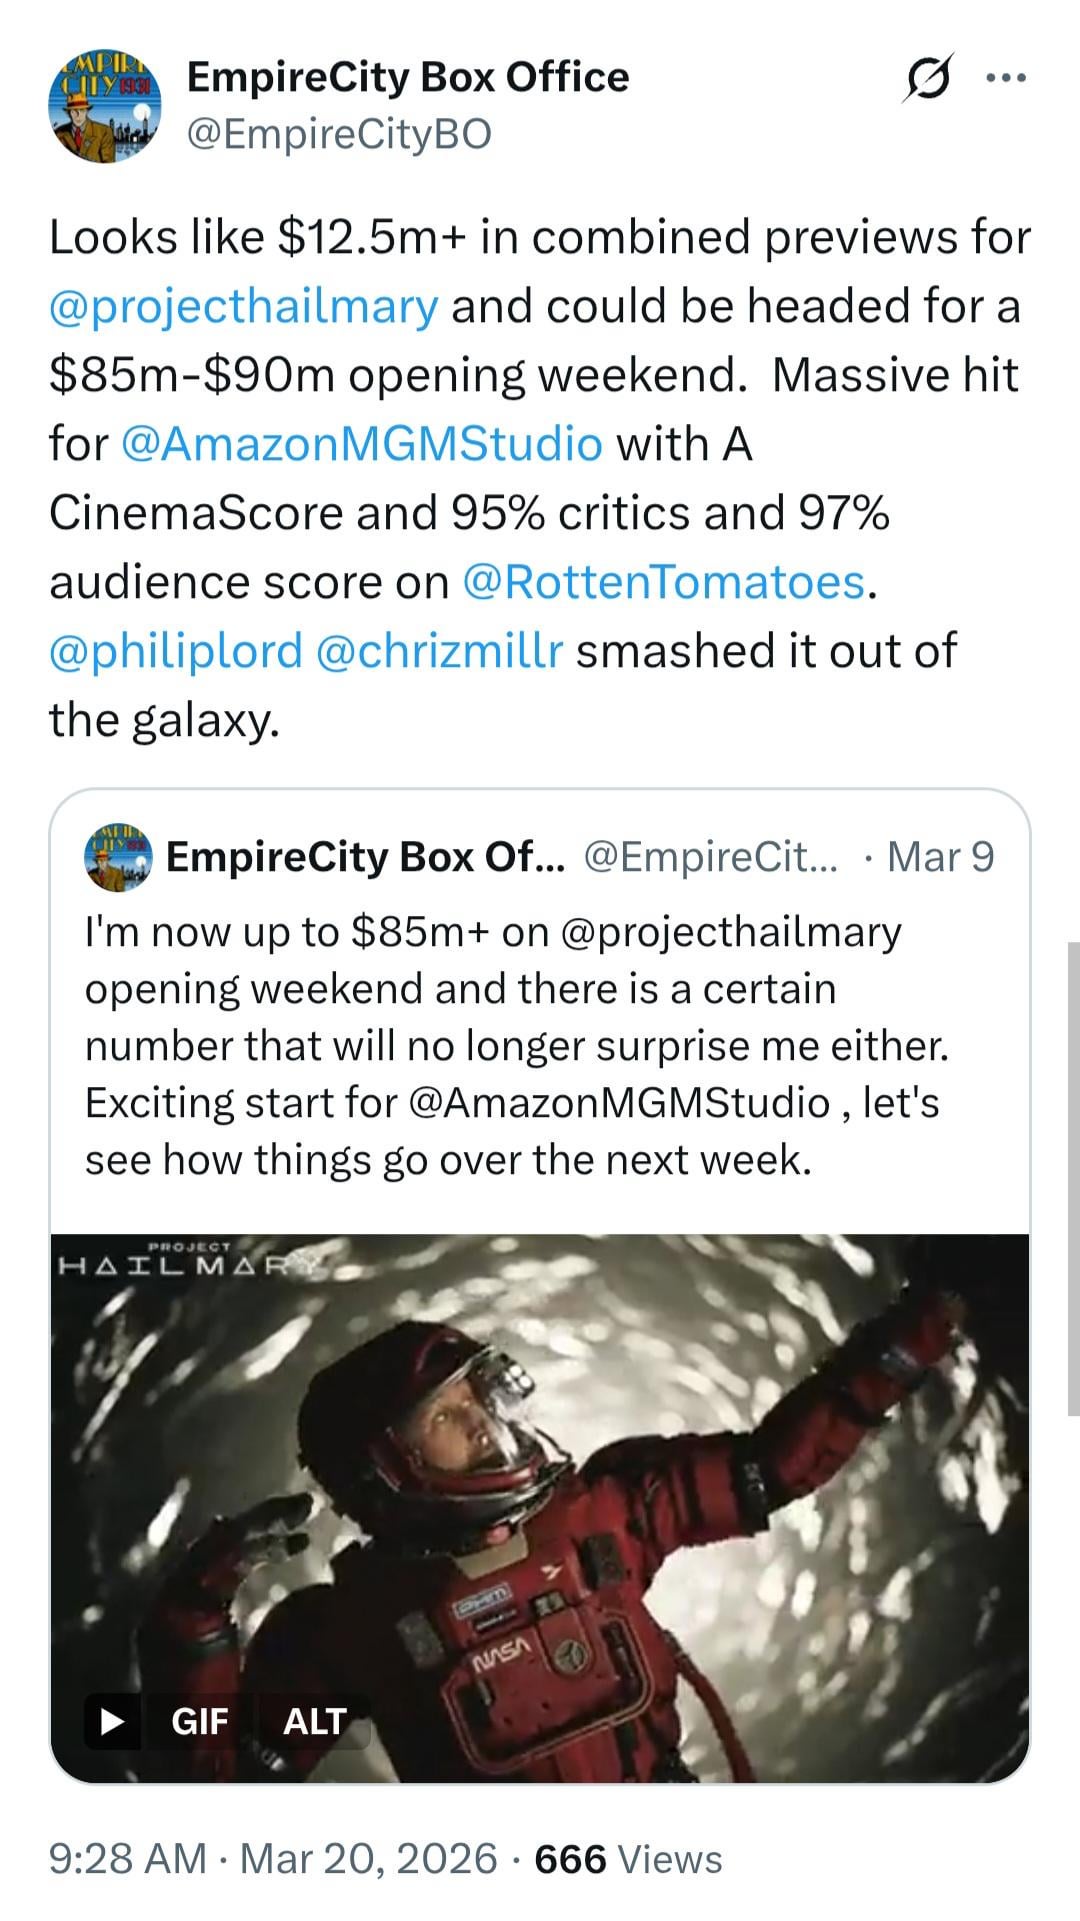Open @chrizmillr profile mention

(x=439, y=651)
